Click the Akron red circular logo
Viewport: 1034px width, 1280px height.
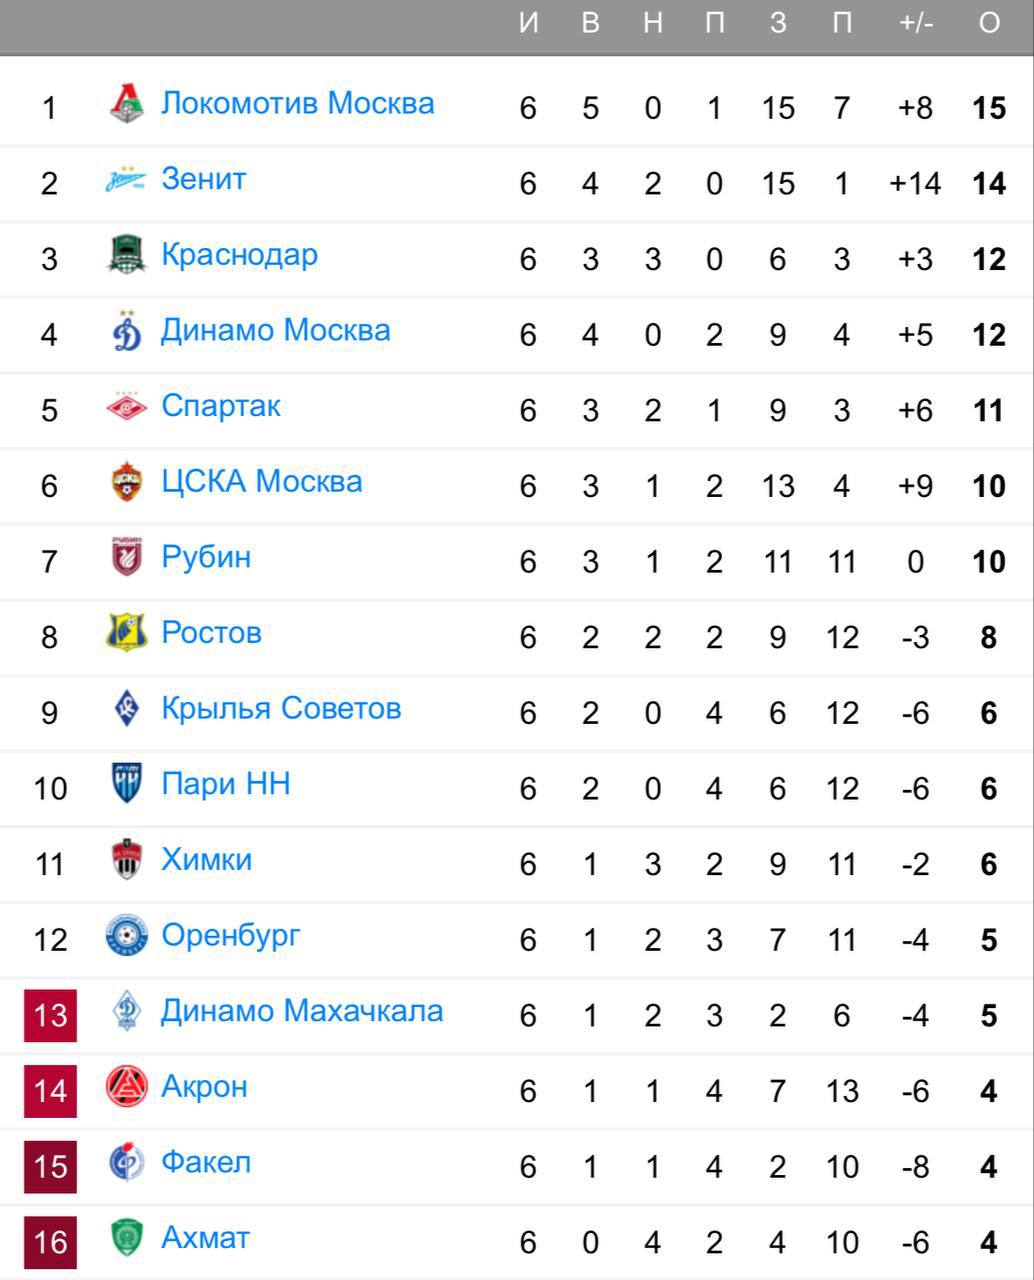tap(126, 1087)
